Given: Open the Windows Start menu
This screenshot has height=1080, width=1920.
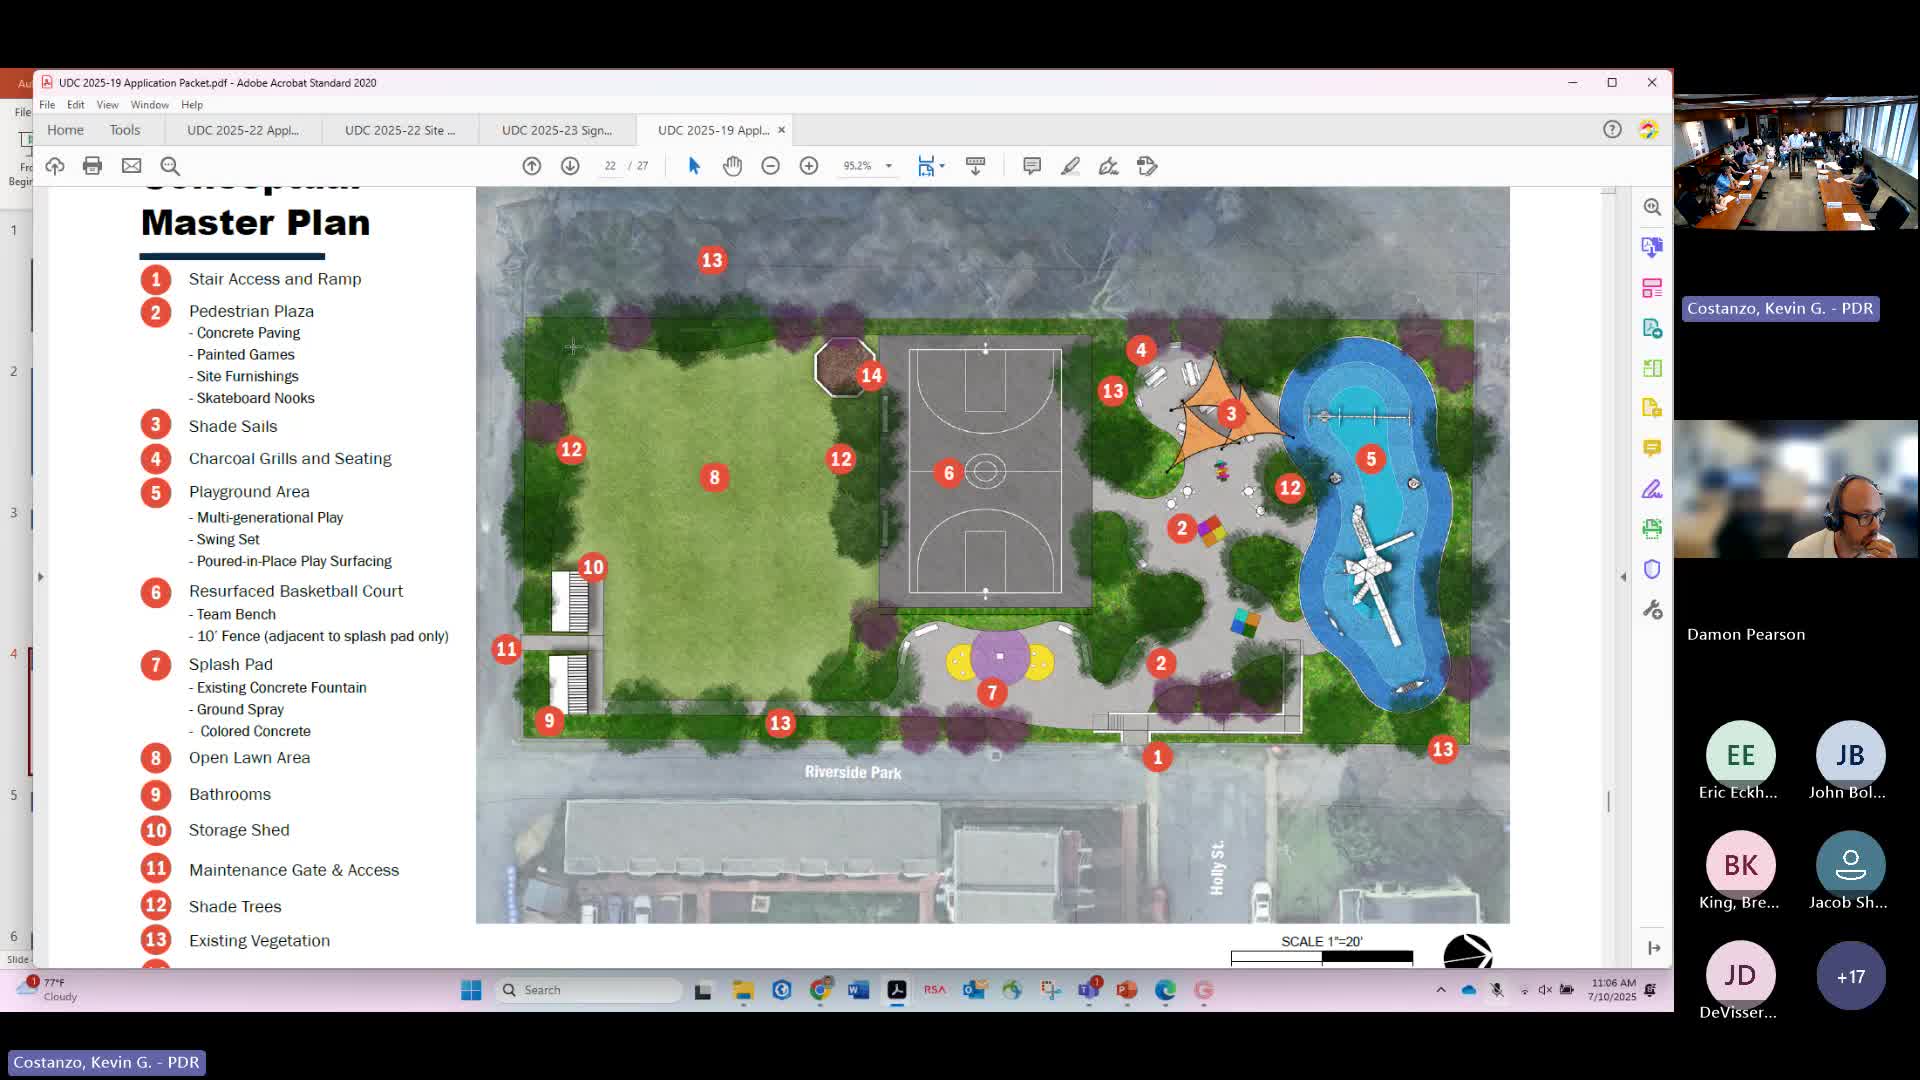Looking at the screenshot, I should click(x=471, y=990).
